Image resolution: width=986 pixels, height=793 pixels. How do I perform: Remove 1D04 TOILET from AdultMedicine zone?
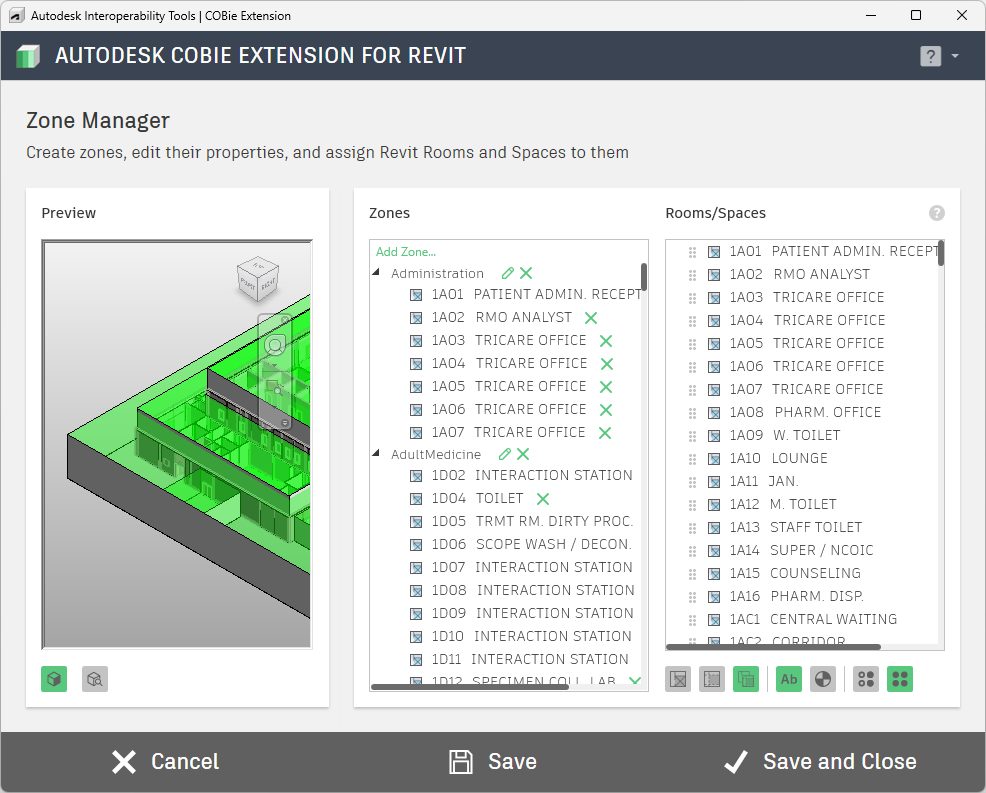point(543,499)
